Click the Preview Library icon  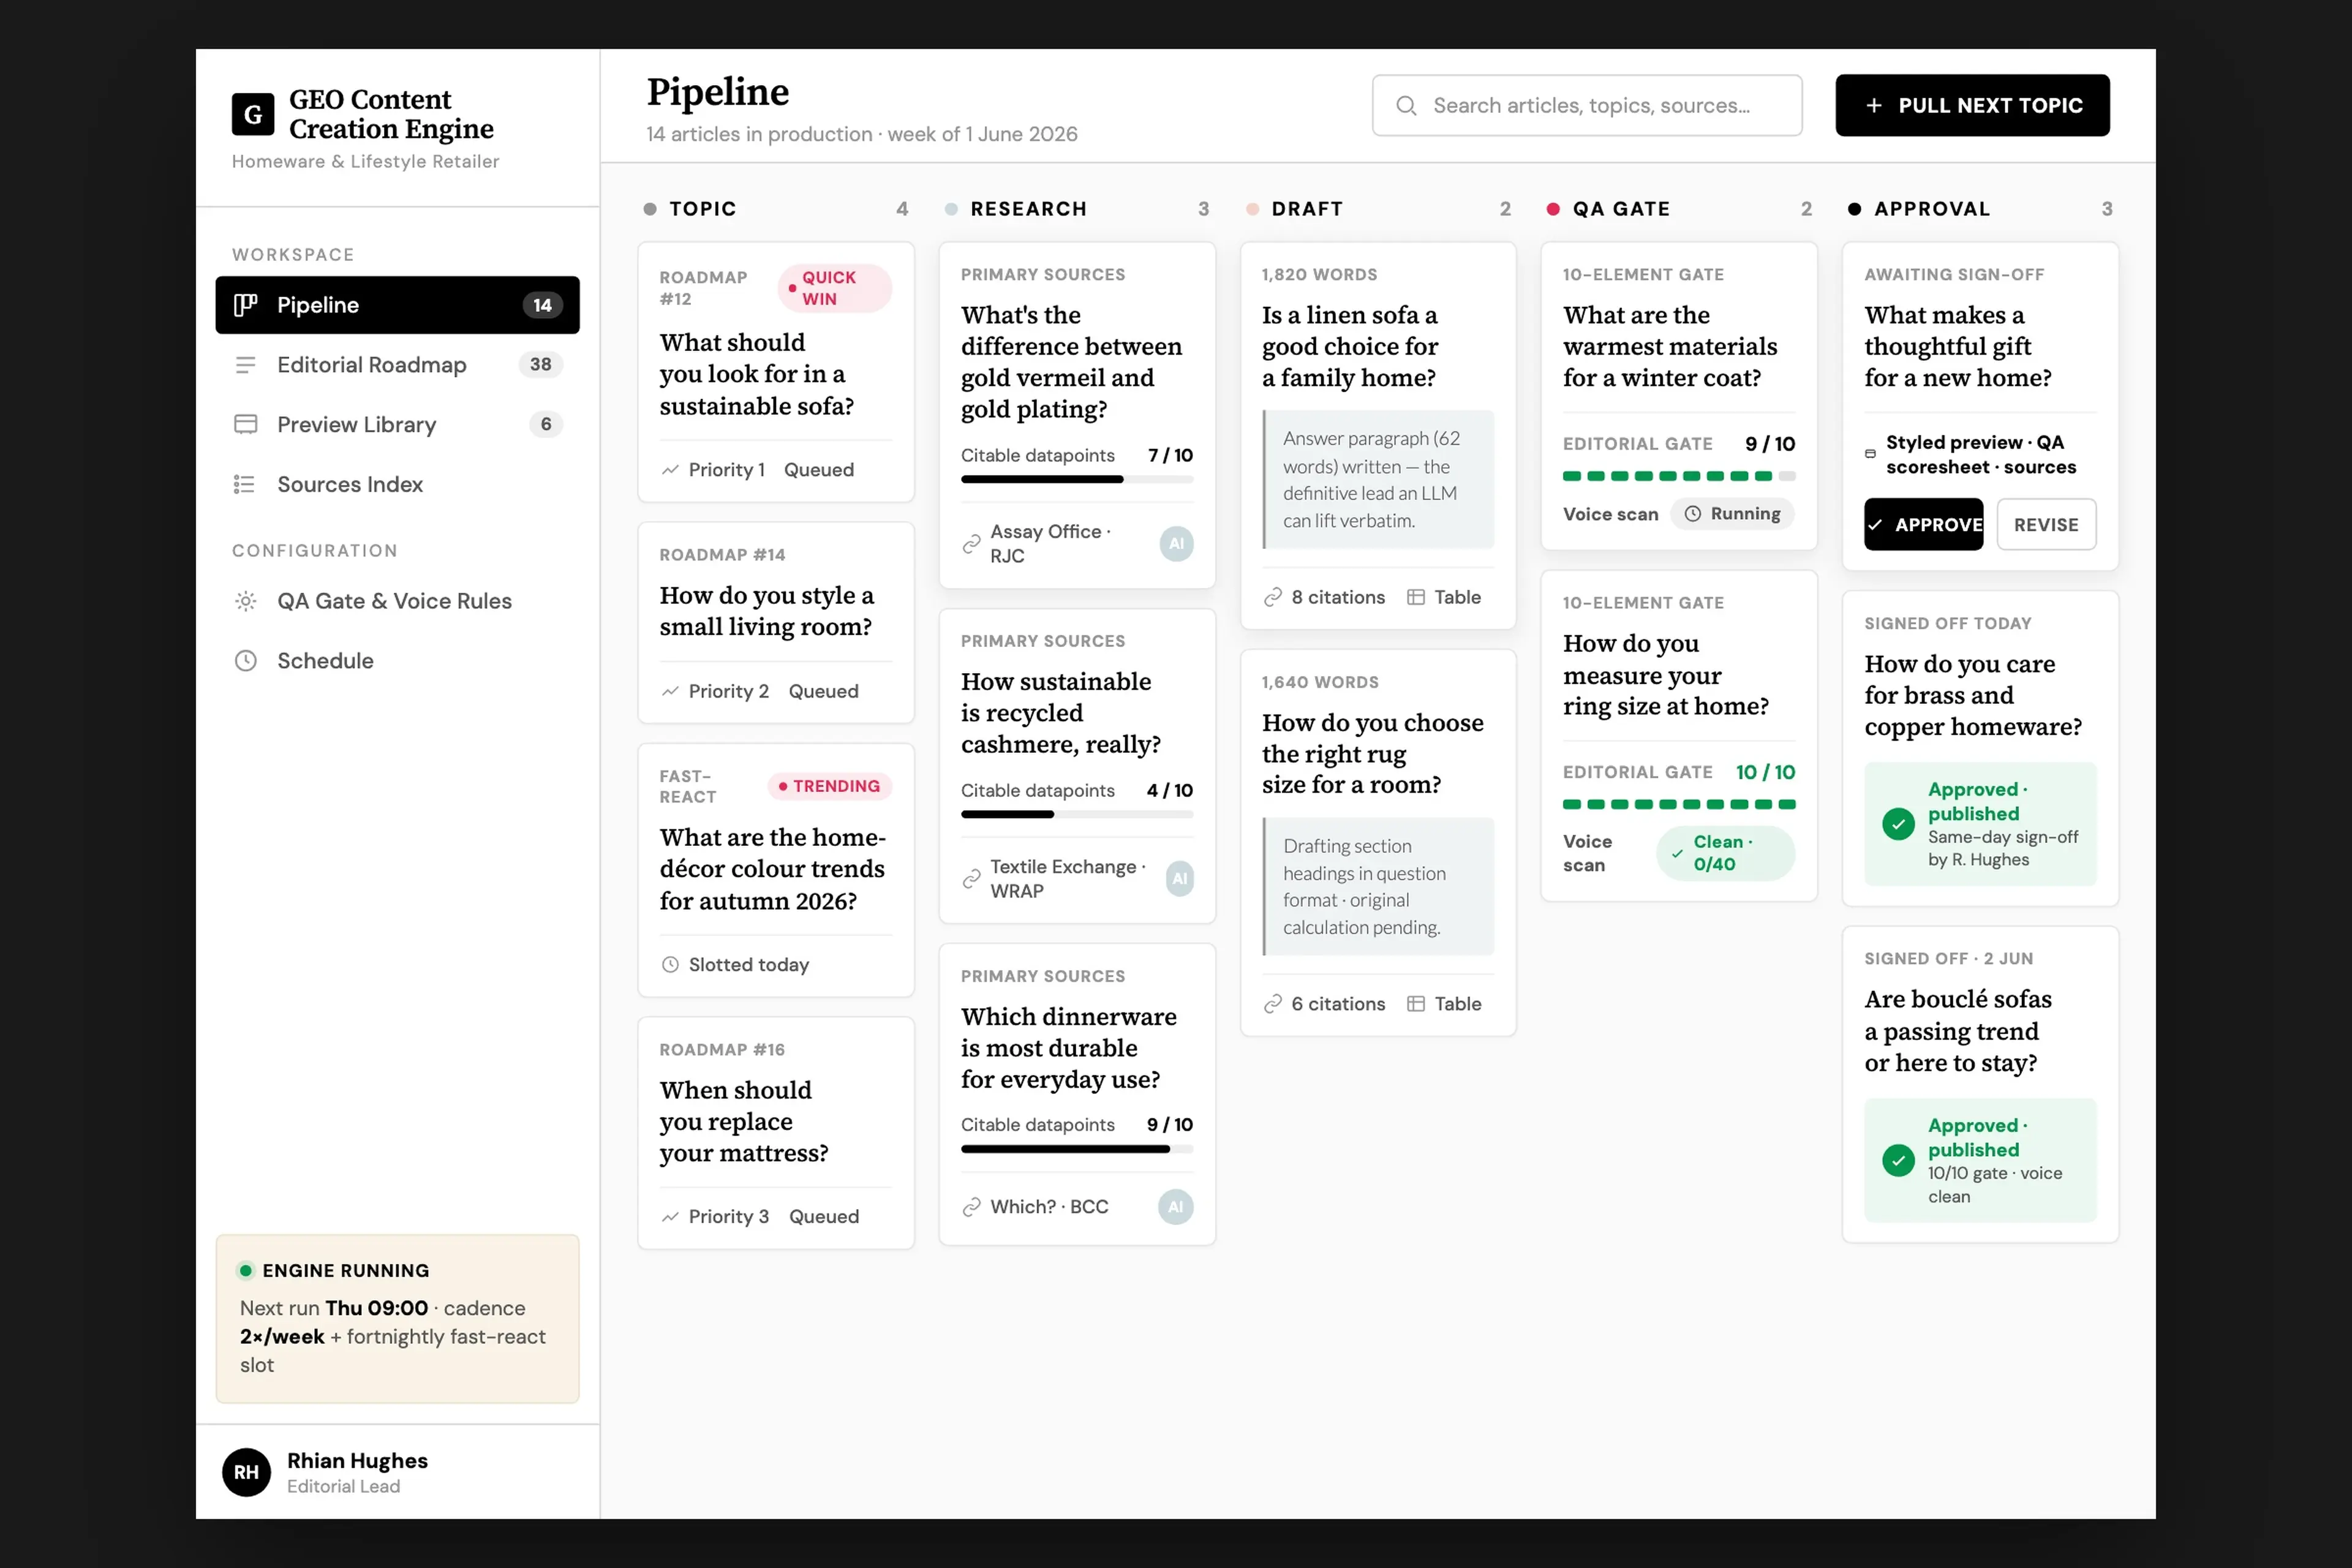pyautogui.click(x=246, y=424)
